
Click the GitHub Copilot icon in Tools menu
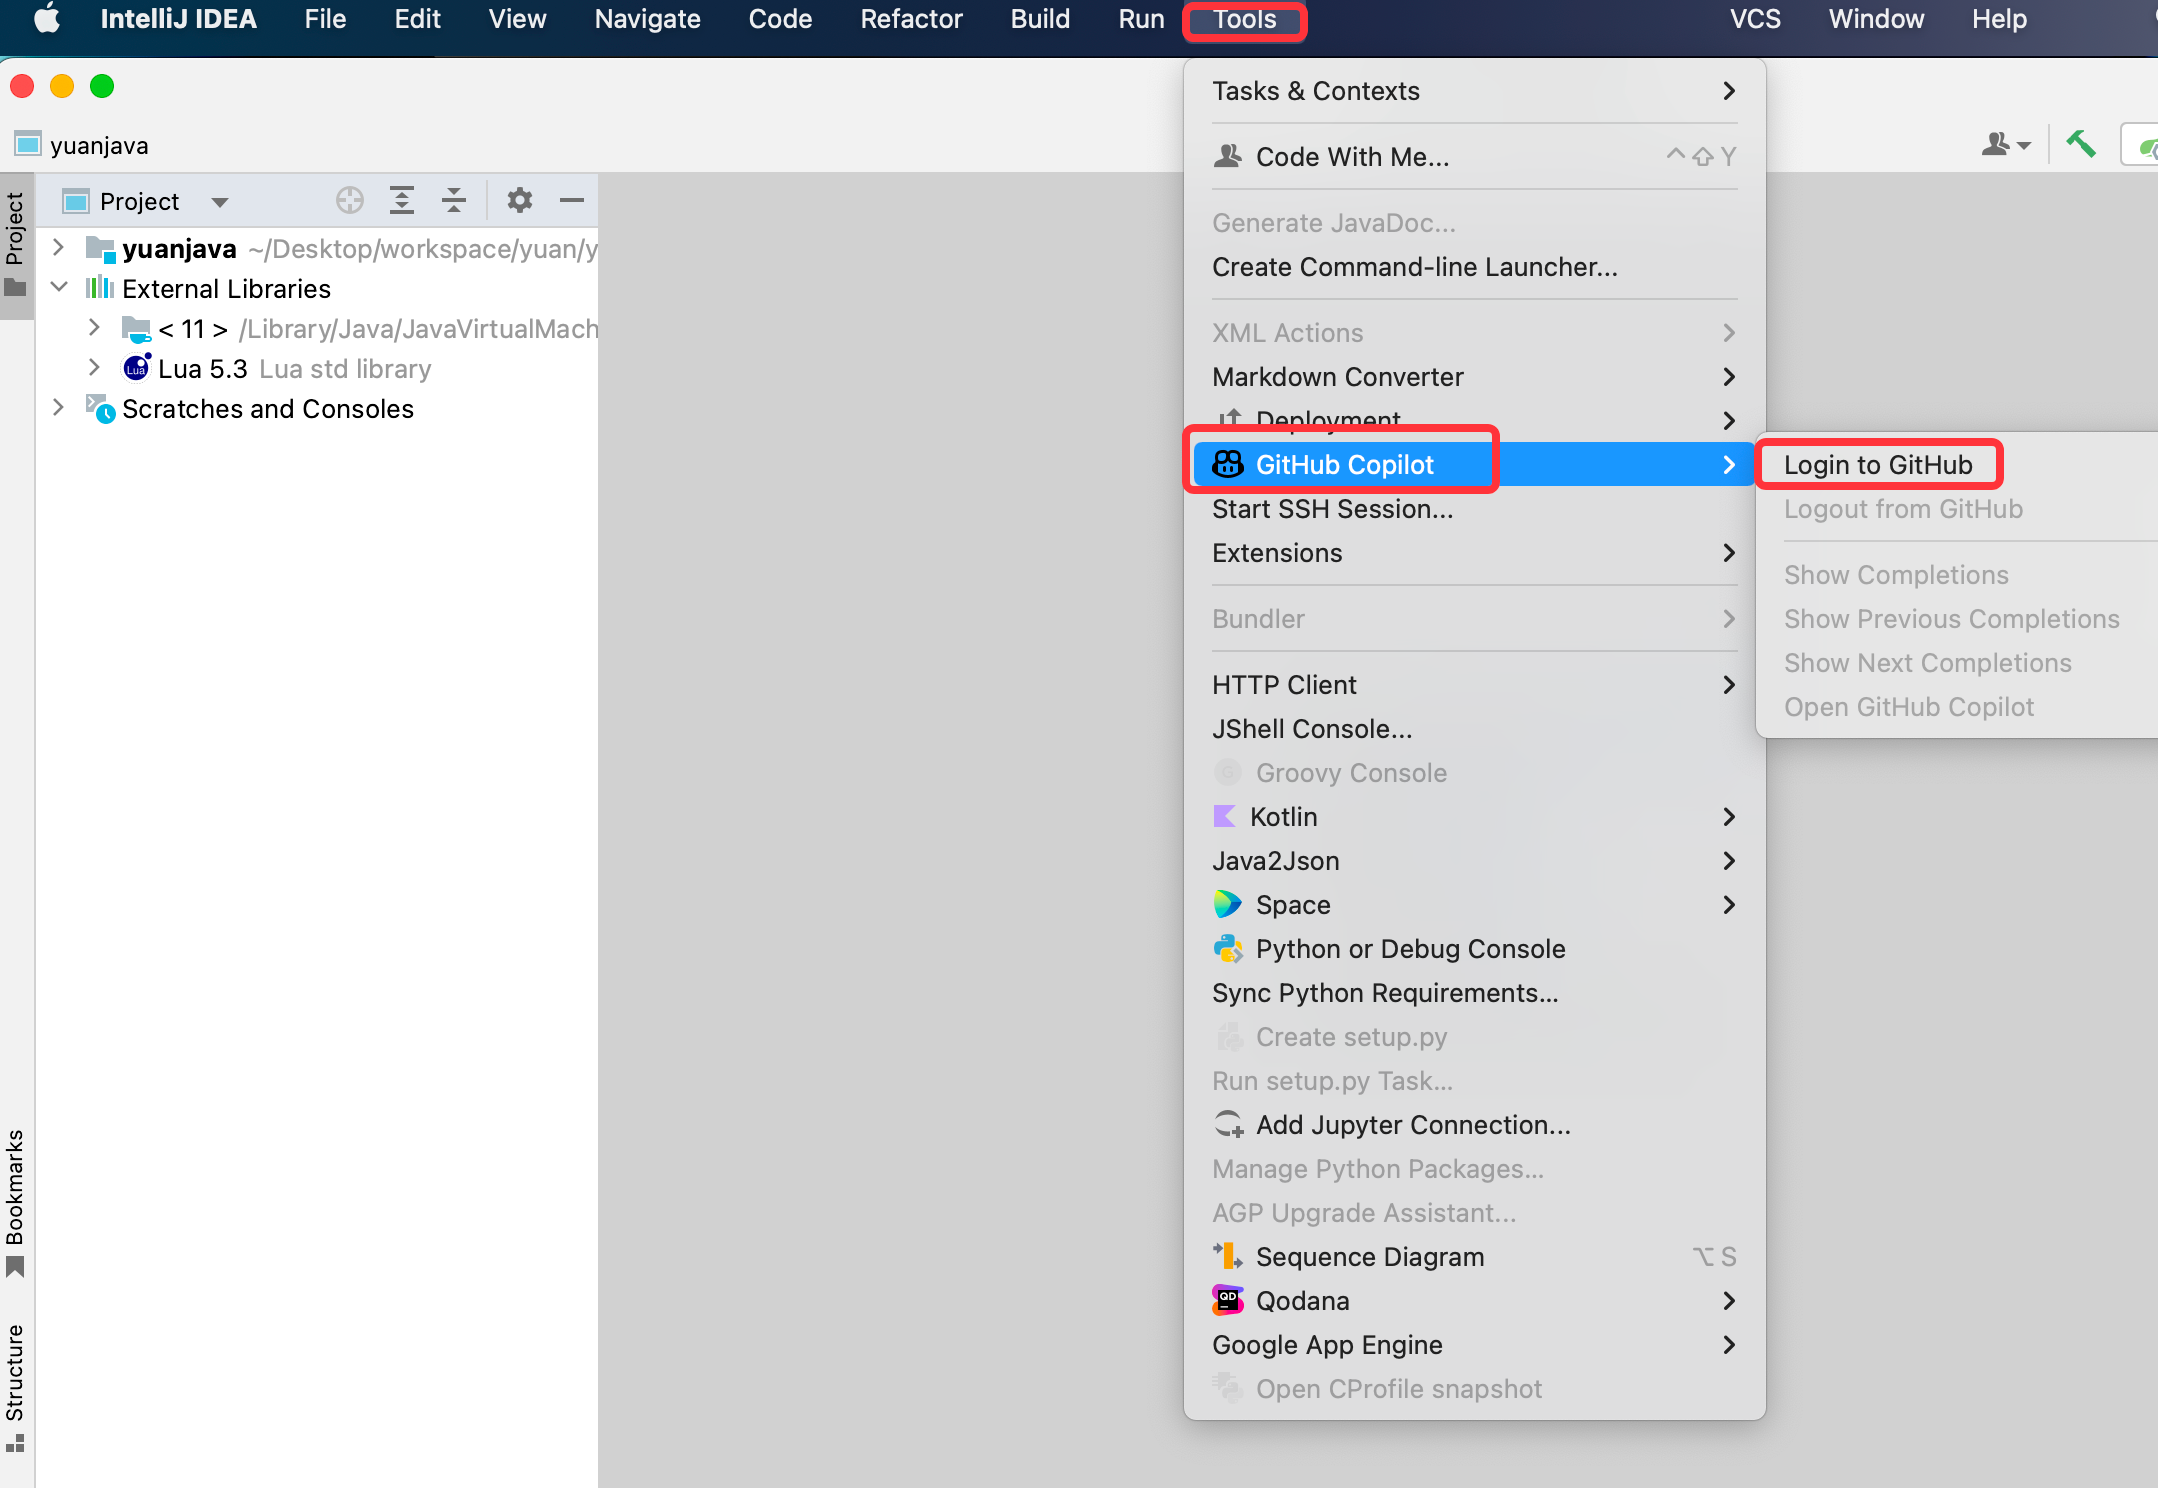click(1228, 464)
